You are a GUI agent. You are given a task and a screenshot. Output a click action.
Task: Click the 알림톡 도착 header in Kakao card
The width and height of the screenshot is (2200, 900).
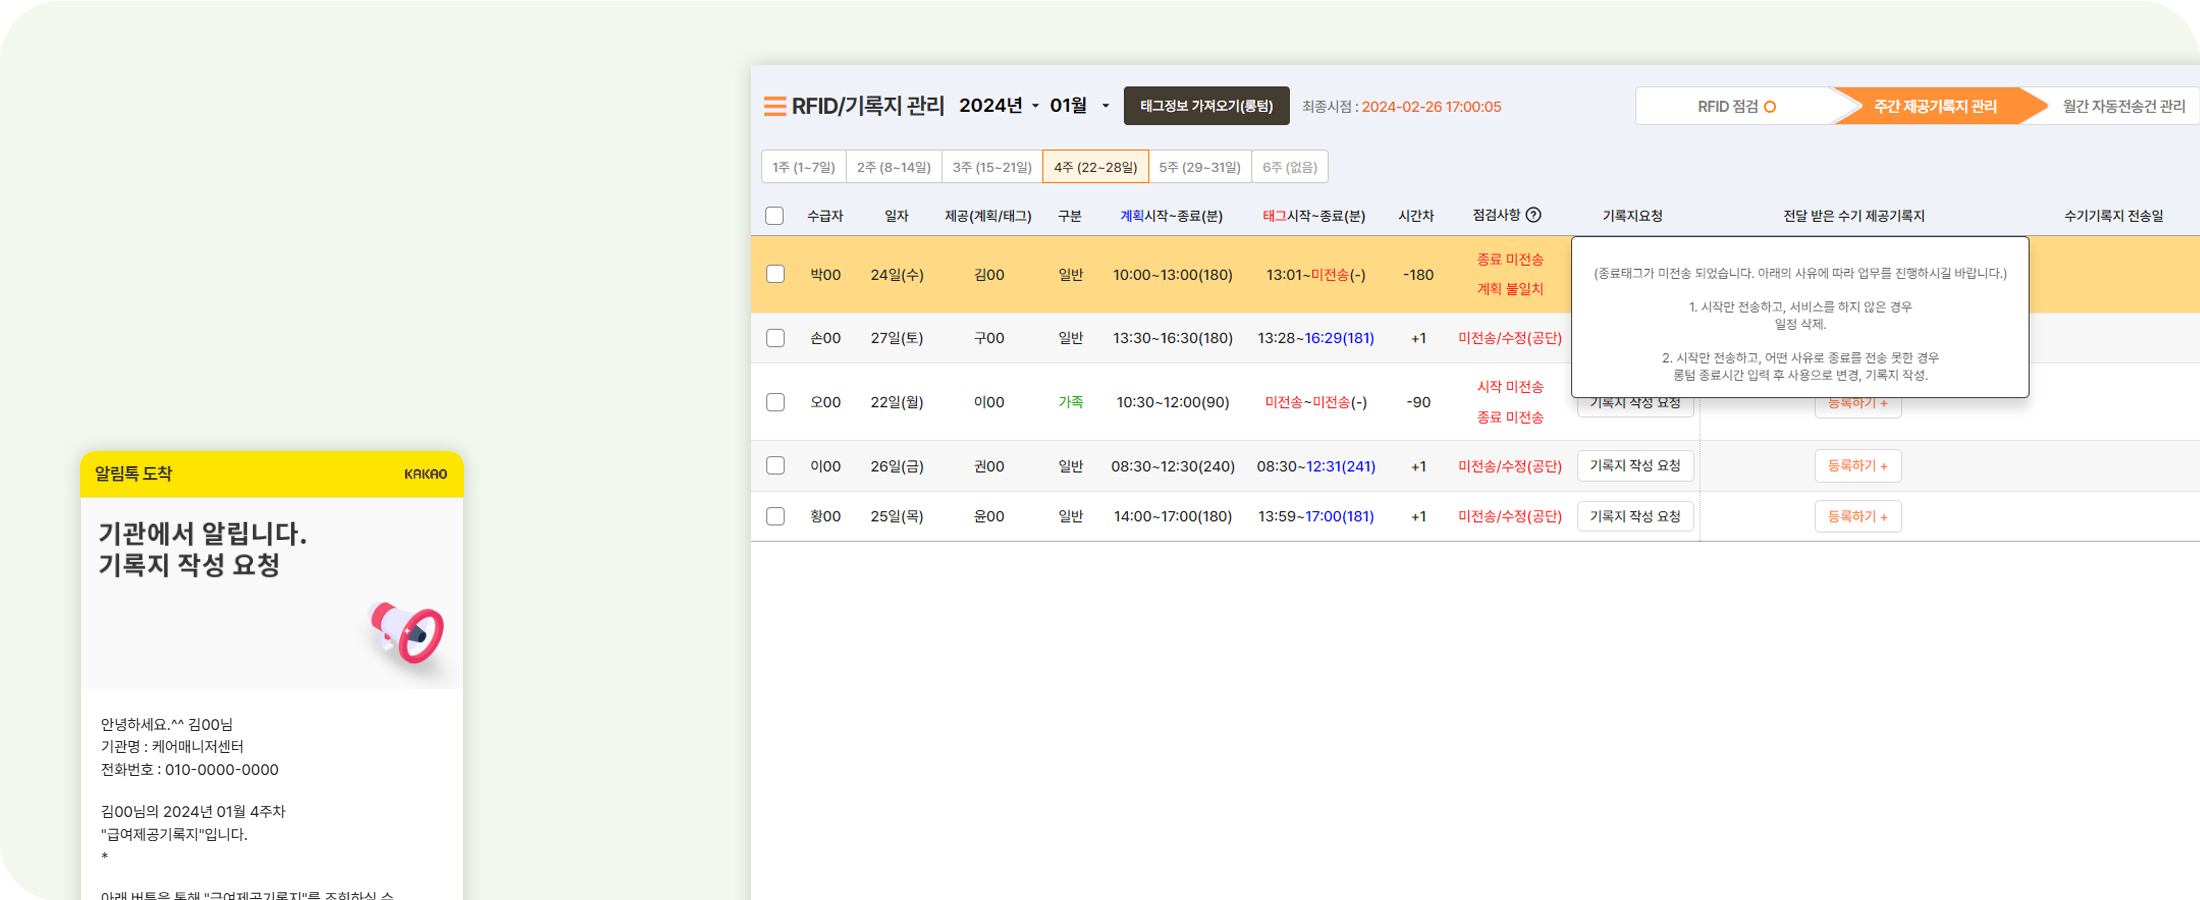(133, 474)
